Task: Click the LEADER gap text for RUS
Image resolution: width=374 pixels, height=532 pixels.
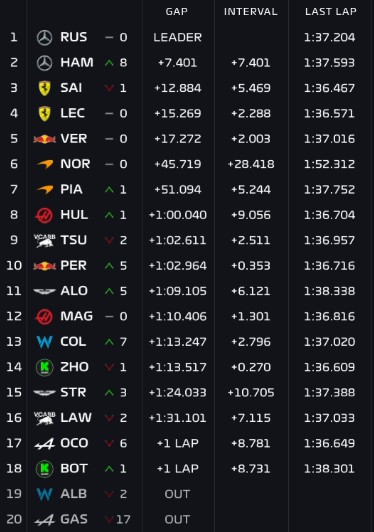Action: pyautogui.click(x=177, y=37)
